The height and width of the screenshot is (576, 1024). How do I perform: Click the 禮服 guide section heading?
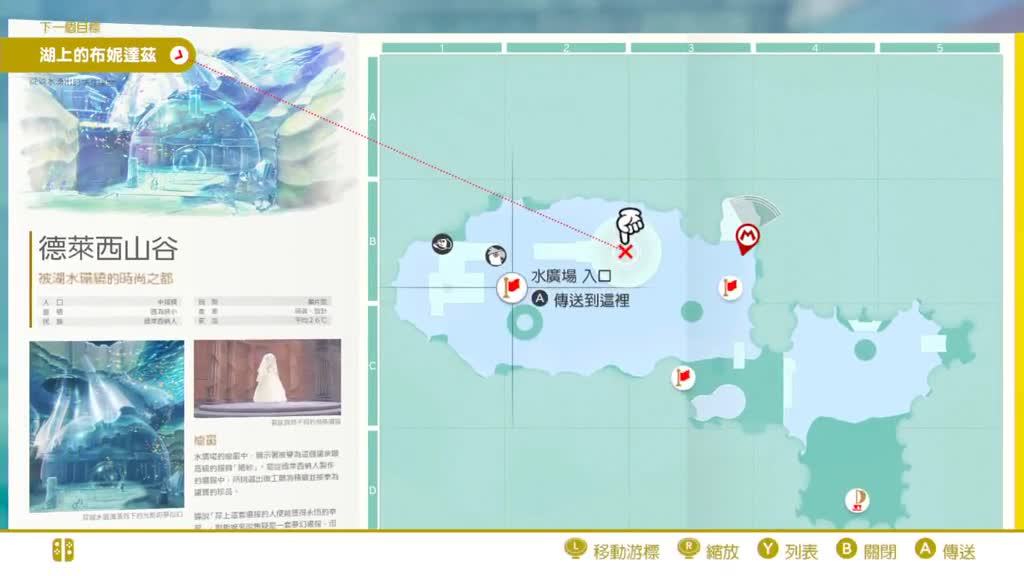tap(205, 440)
